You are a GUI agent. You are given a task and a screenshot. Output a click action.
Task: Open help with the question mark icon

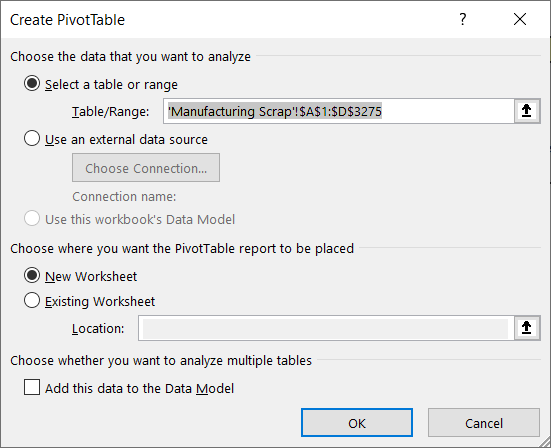[x=463, y=19]
